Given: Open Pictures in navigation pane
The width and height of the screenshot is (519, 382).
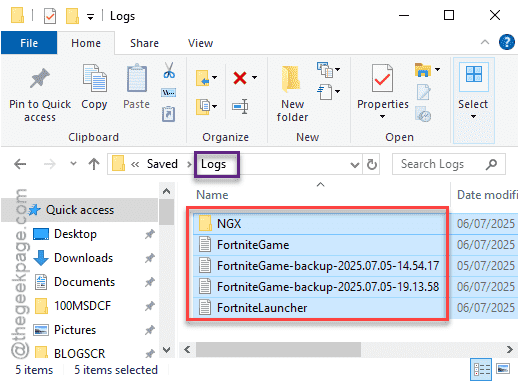Looking at the screenshot, I should point(75,330).
